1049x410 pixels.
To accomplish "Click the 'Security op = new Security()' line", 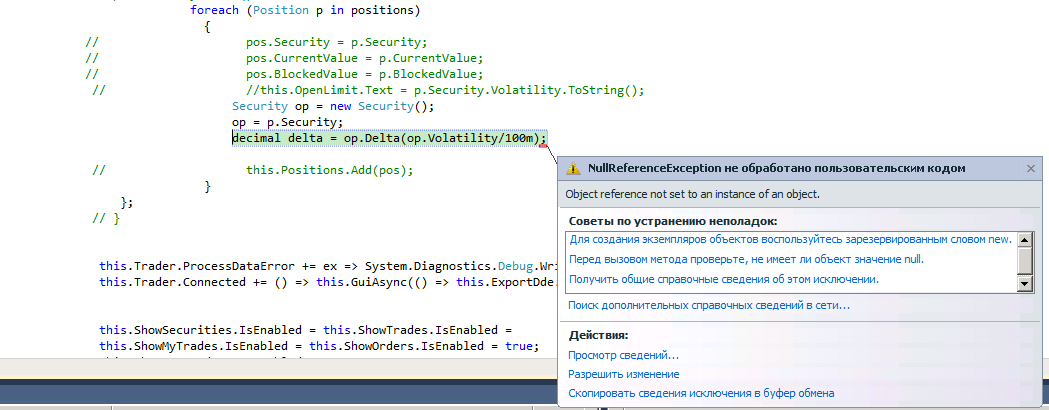I will pyautogui.click(x=333, y=106).
